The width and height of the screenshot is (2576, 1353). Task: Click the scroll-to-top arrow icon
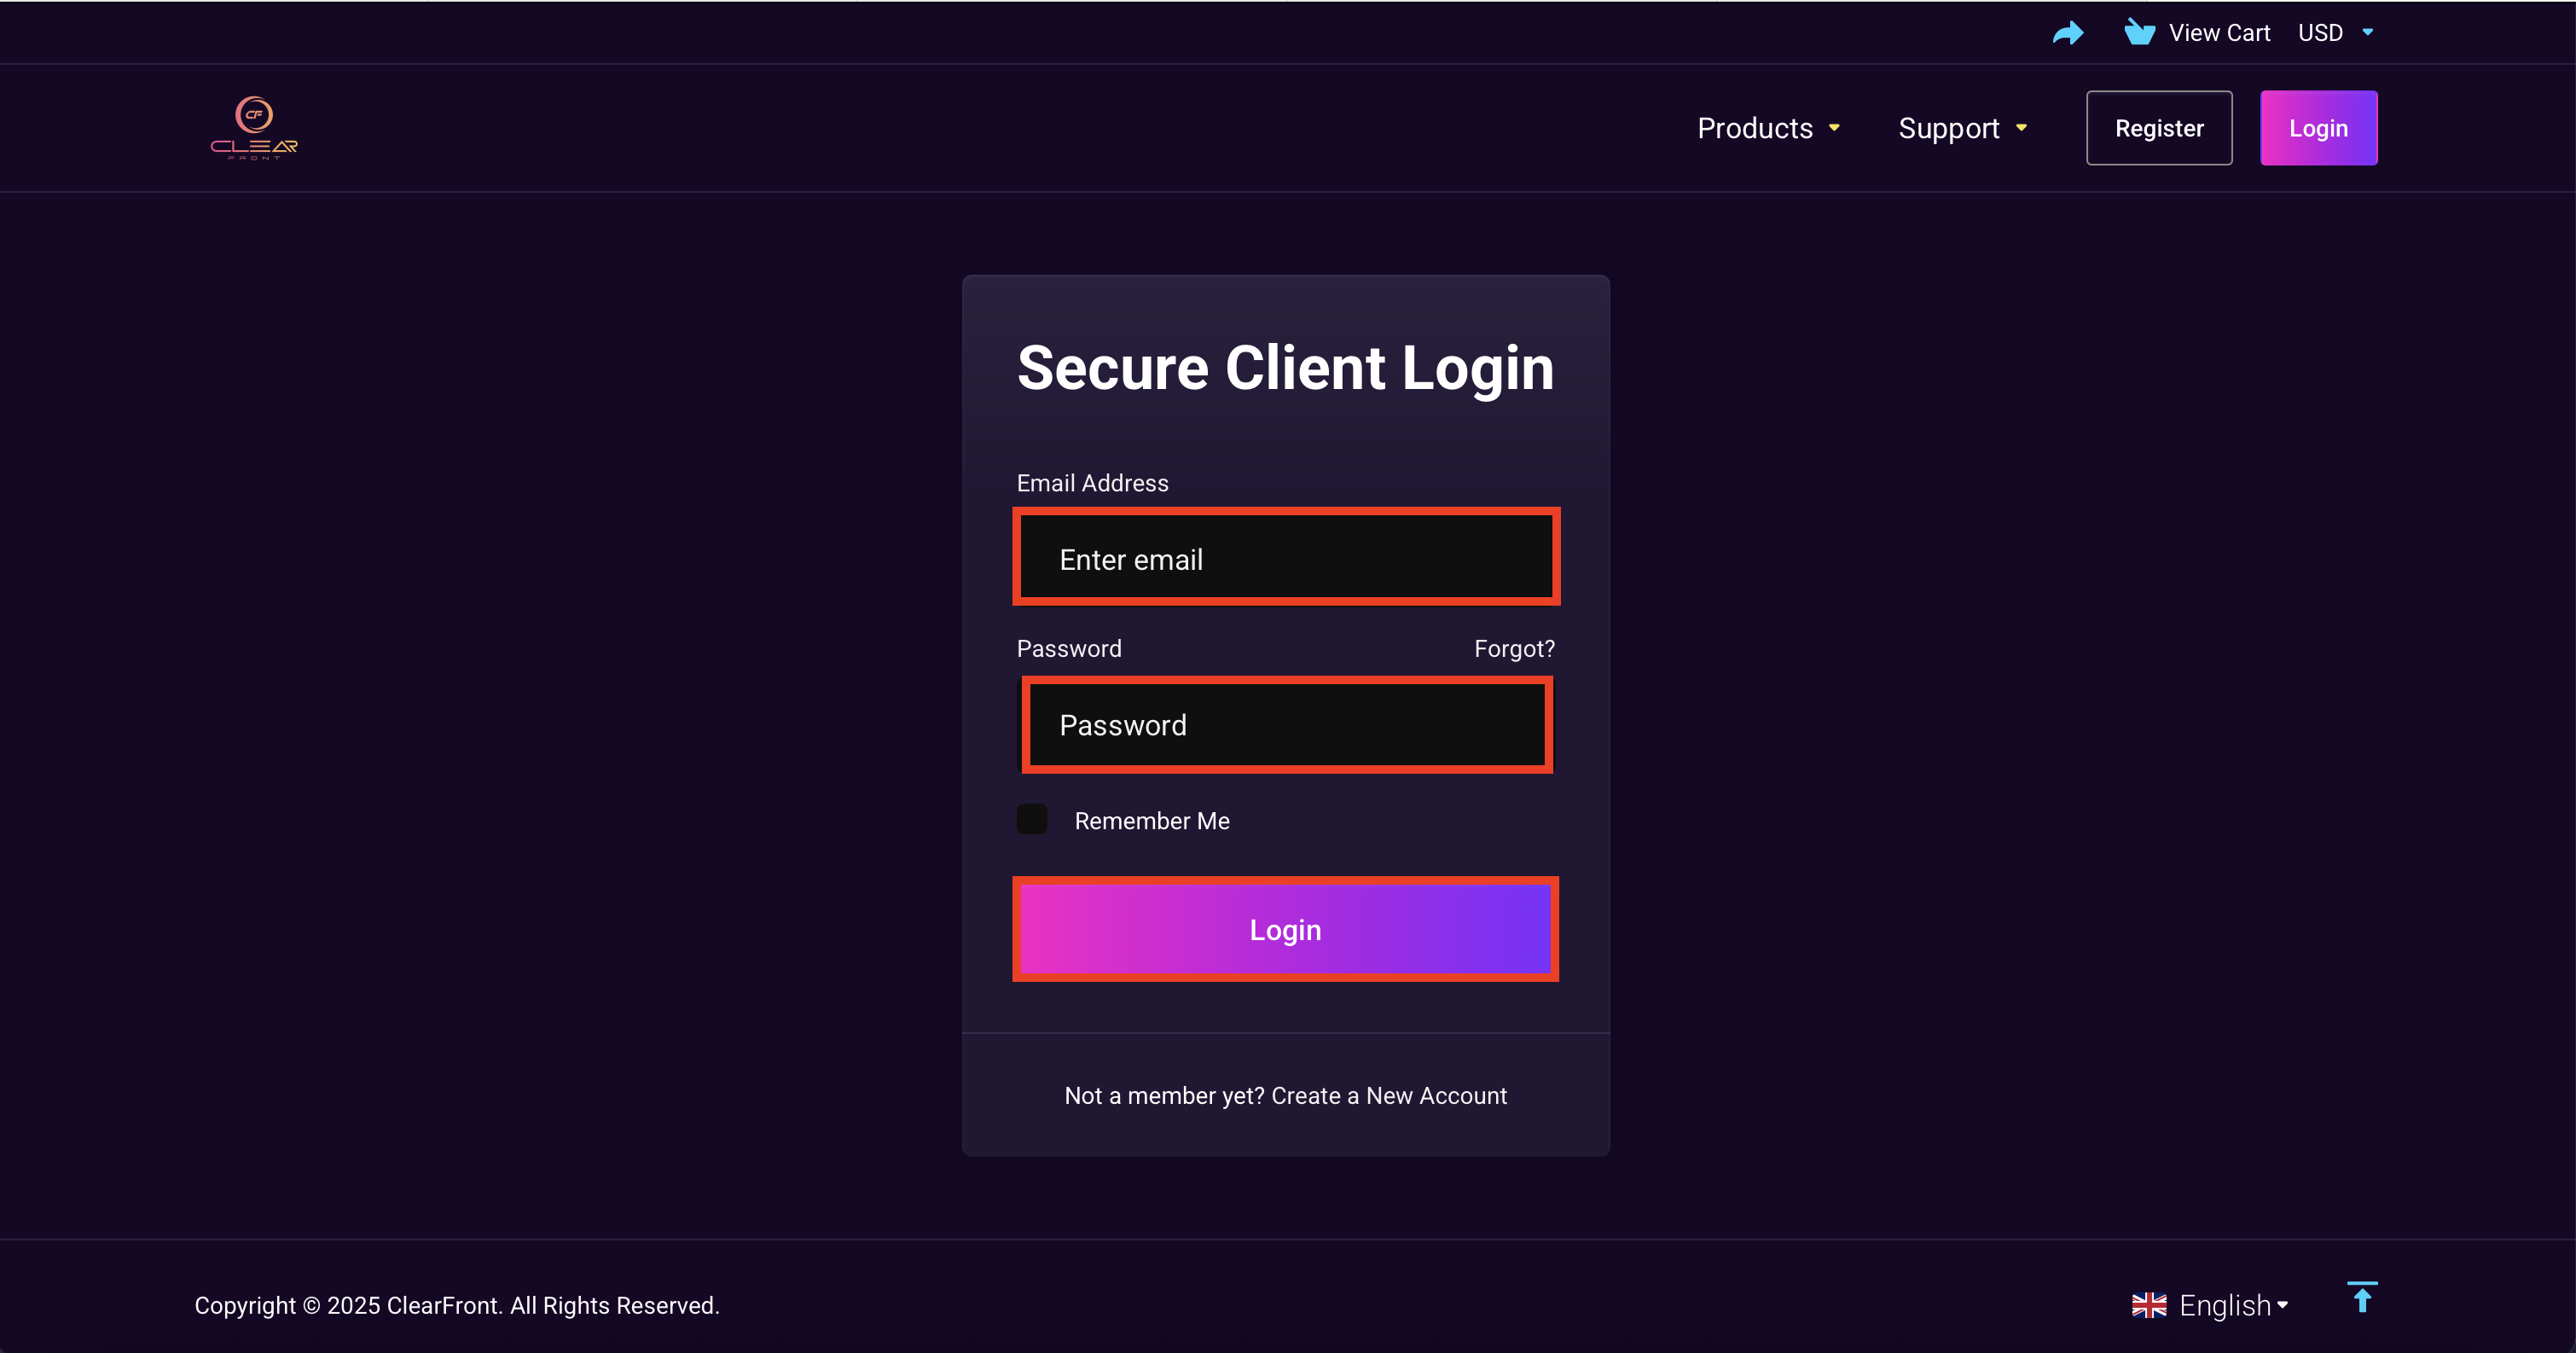(2362, 1298)
